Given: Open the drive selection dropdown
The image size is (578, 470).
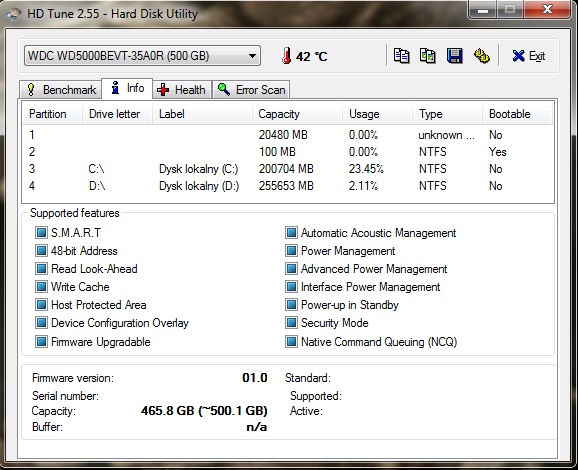Looking at the screenshot, I should point(142,56).
